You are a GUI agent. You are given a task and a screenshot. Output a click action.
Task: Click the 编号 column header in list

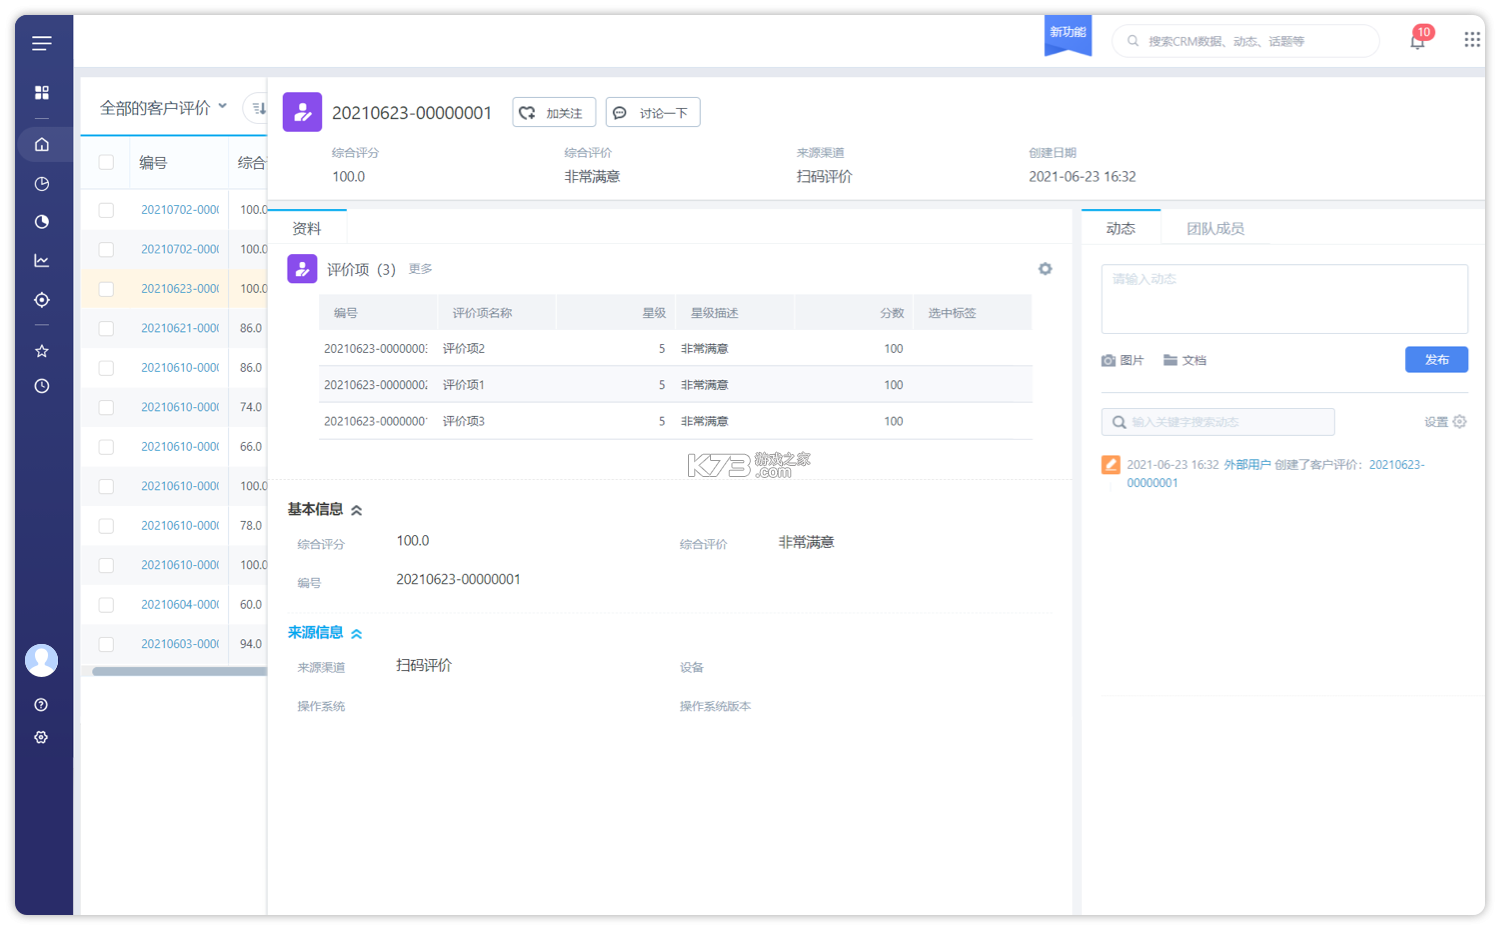[x=153, y=162]
